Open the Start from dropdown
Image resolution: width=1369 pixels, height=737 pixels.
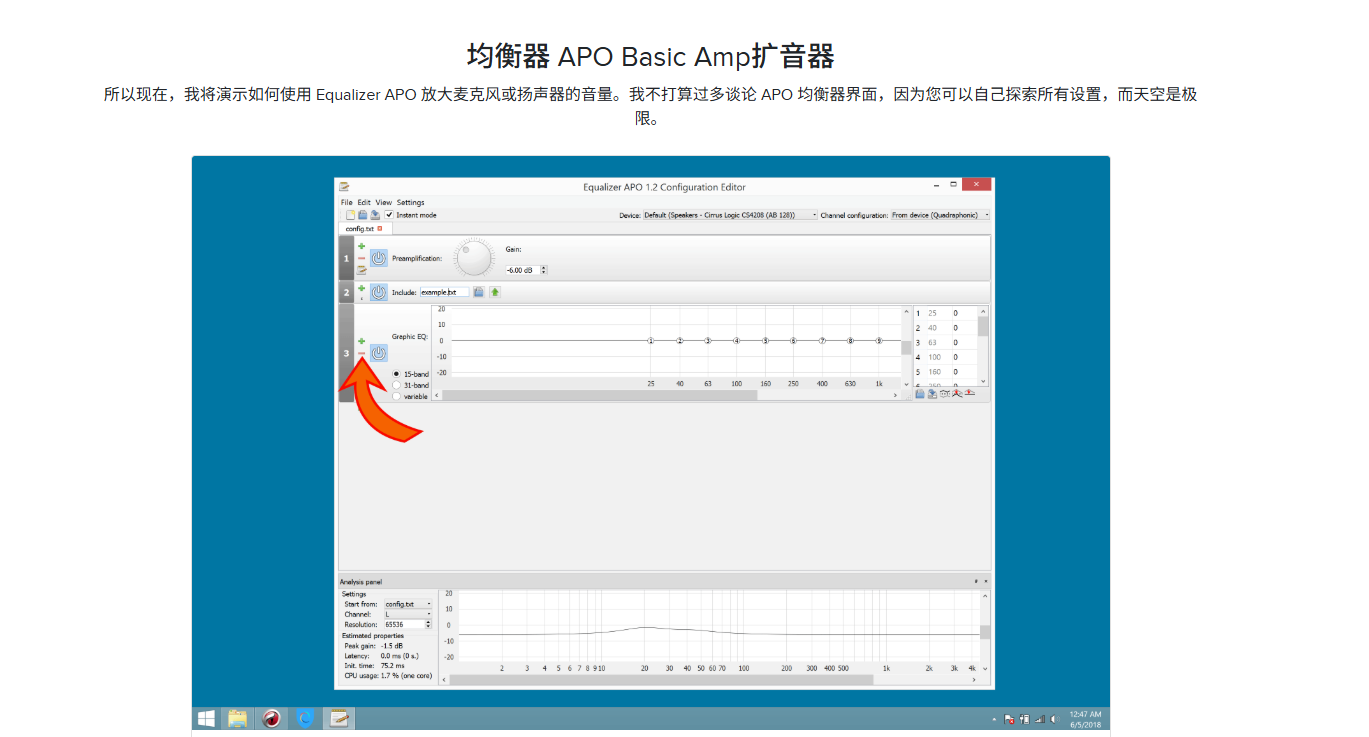[408, 604]
